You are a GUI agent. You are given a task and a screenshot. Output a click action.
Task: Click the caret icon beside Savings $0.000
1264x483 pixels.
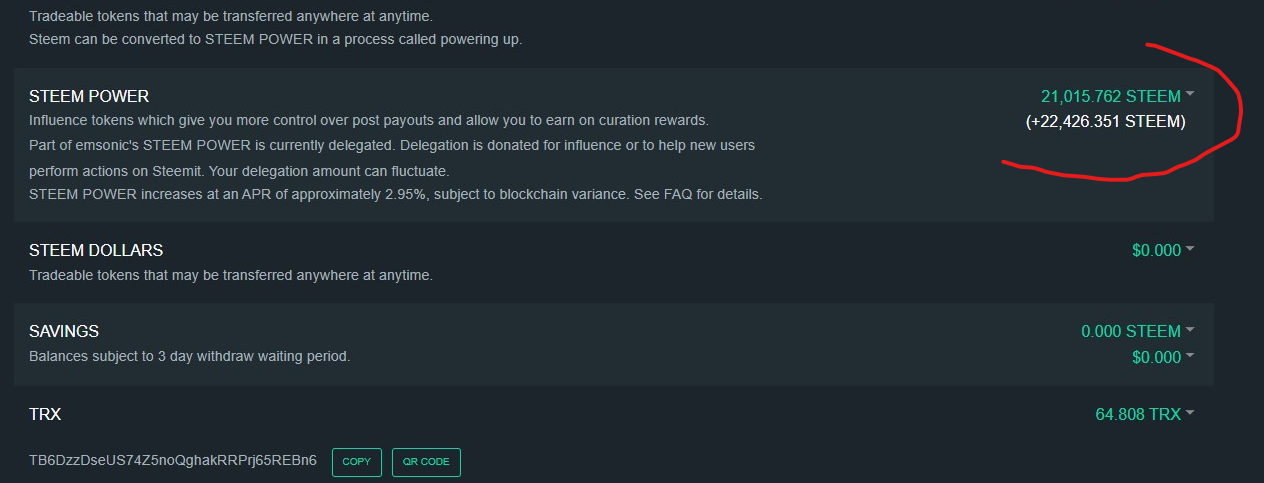[1190, 355]
